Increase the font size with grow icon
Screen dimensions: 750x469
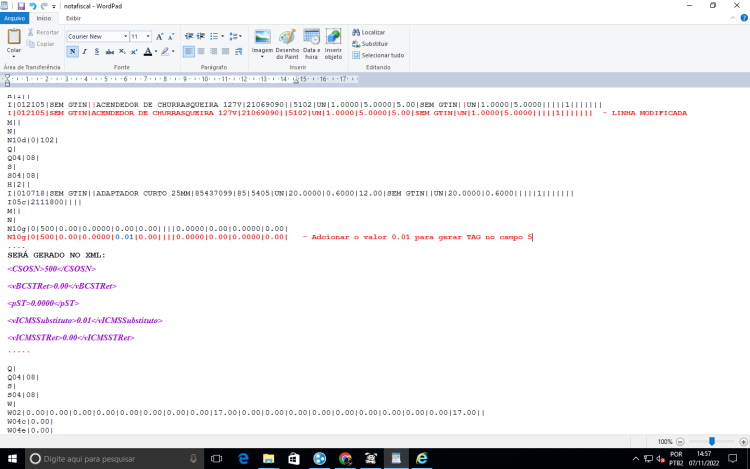tap(159, 36)
